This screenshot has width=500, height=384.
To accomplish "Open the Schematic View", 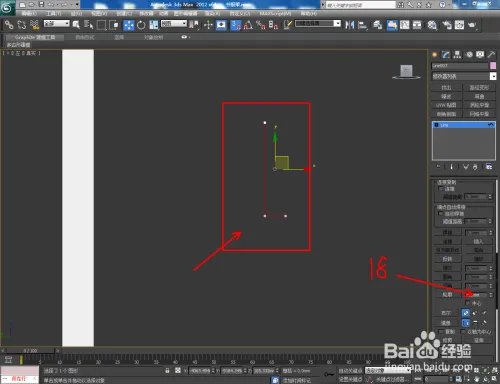I will tap(417, 25).
